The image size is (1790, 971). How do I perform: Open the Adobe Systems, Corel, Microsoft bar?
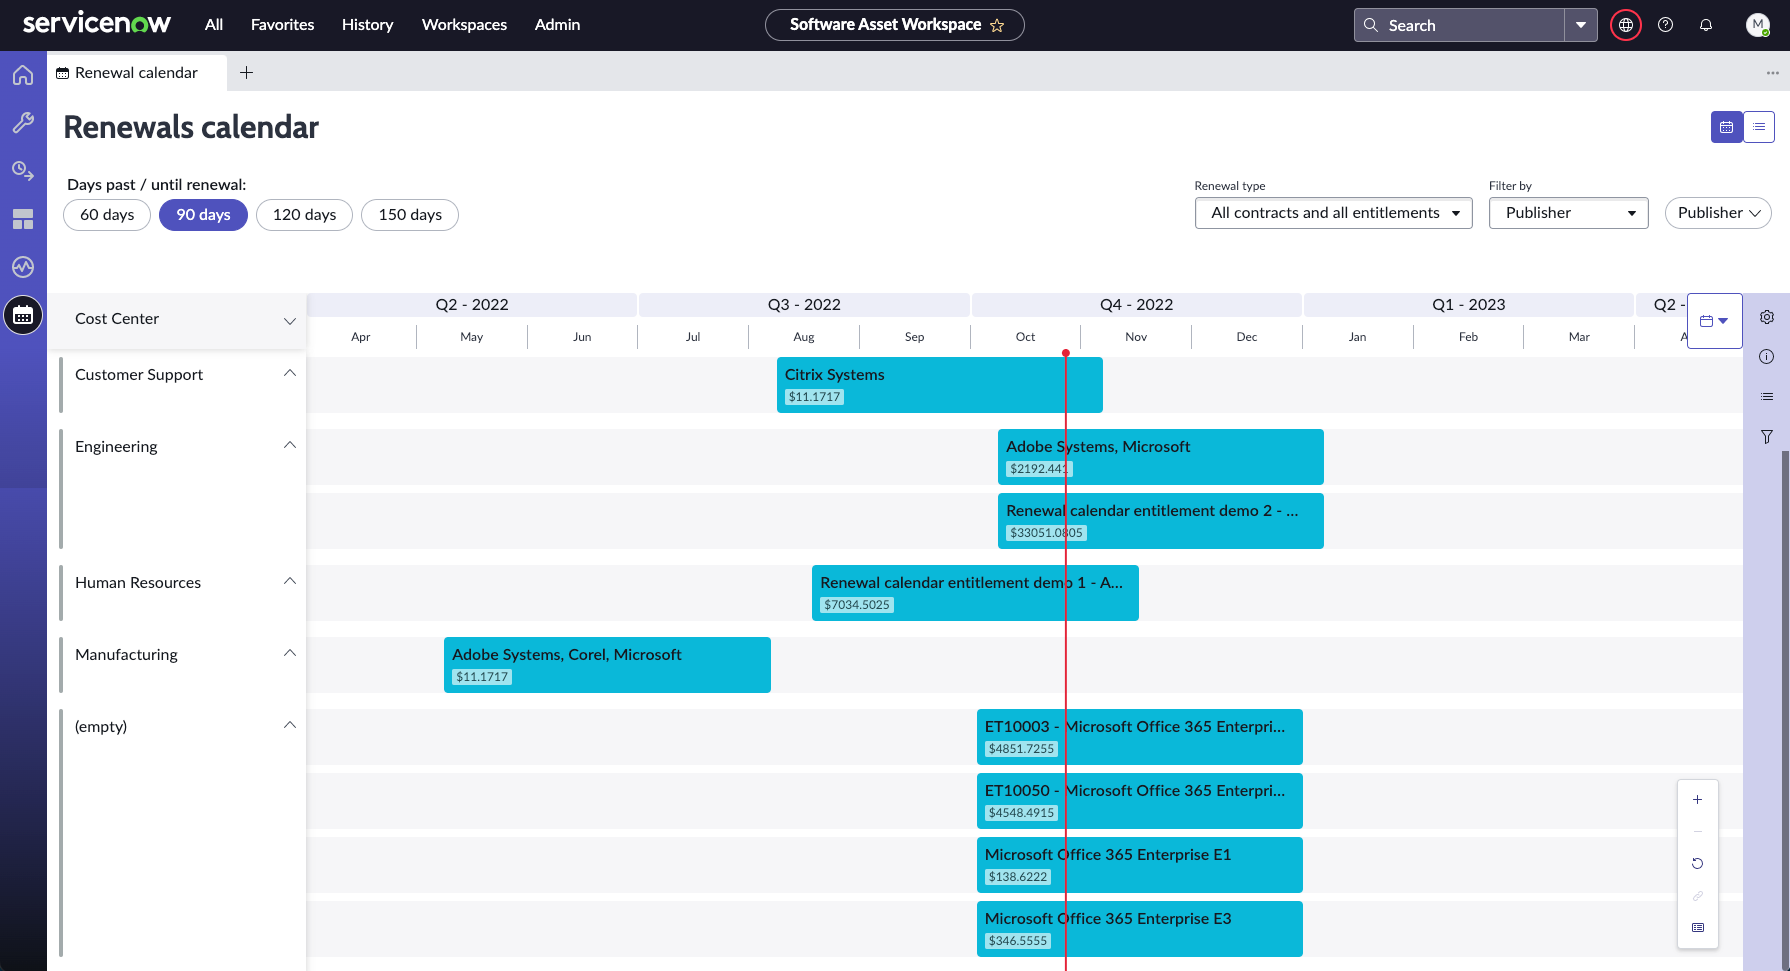click(x=607, y=665)
